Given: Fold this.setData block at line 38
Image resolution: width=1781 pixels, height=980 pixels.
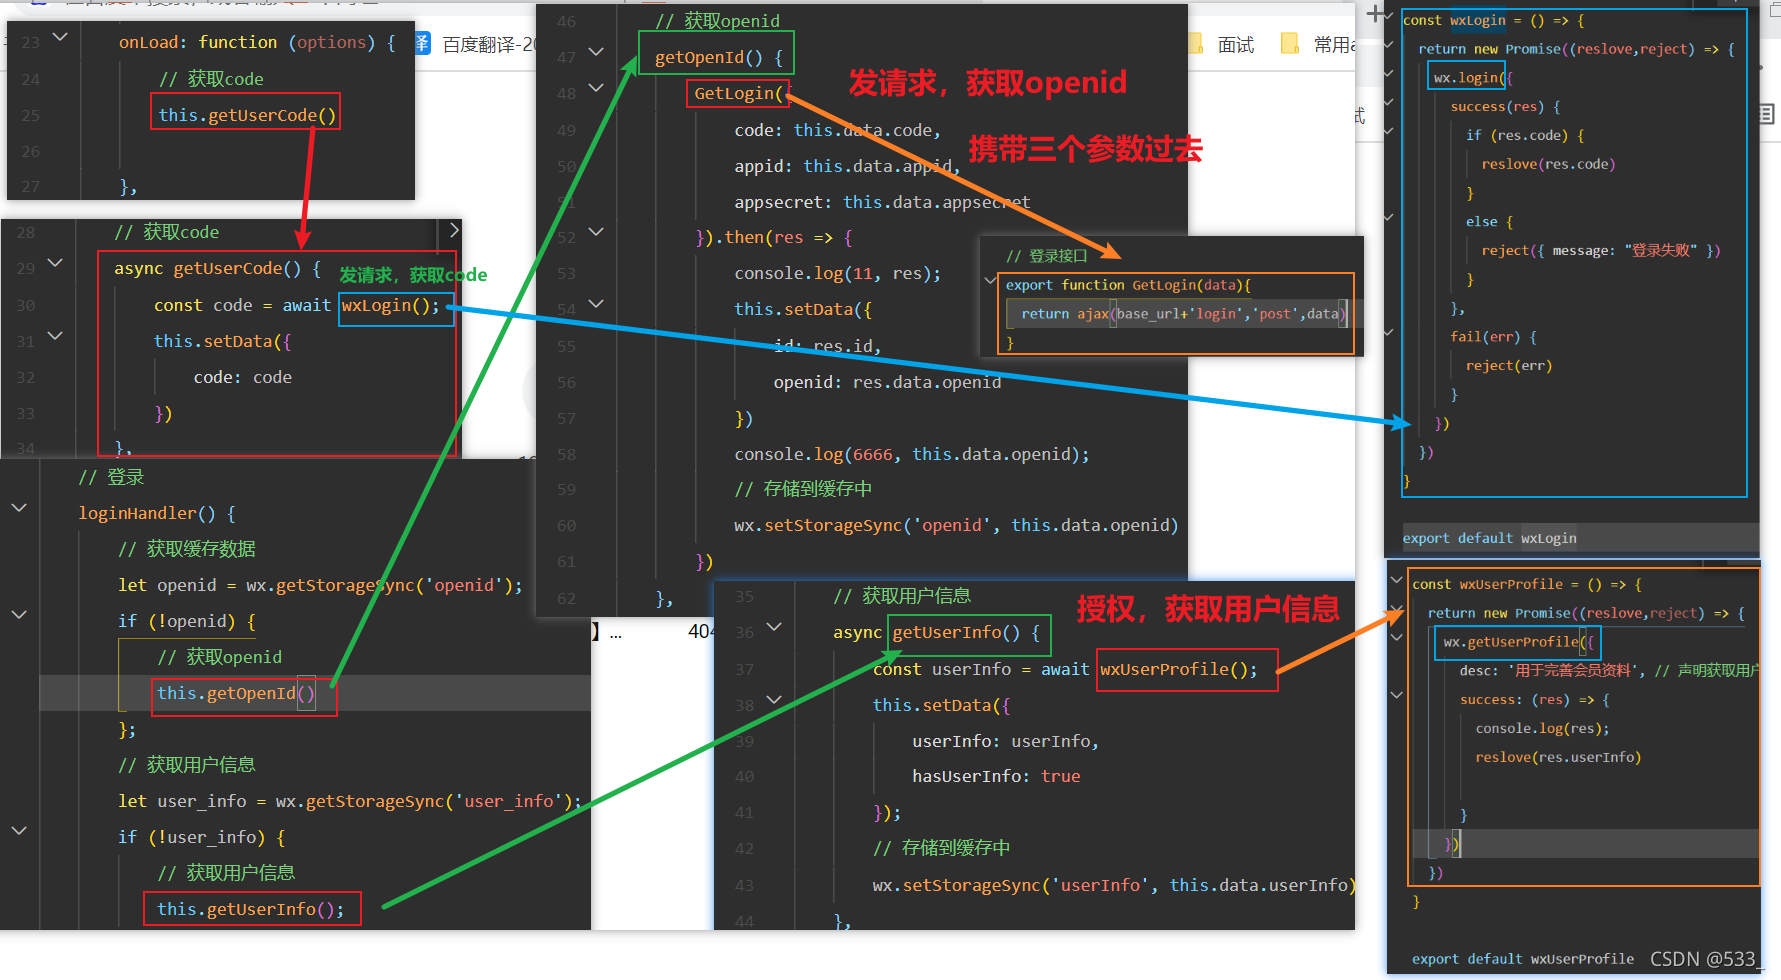Looking at the screenshot, I should tap(774, 700).
